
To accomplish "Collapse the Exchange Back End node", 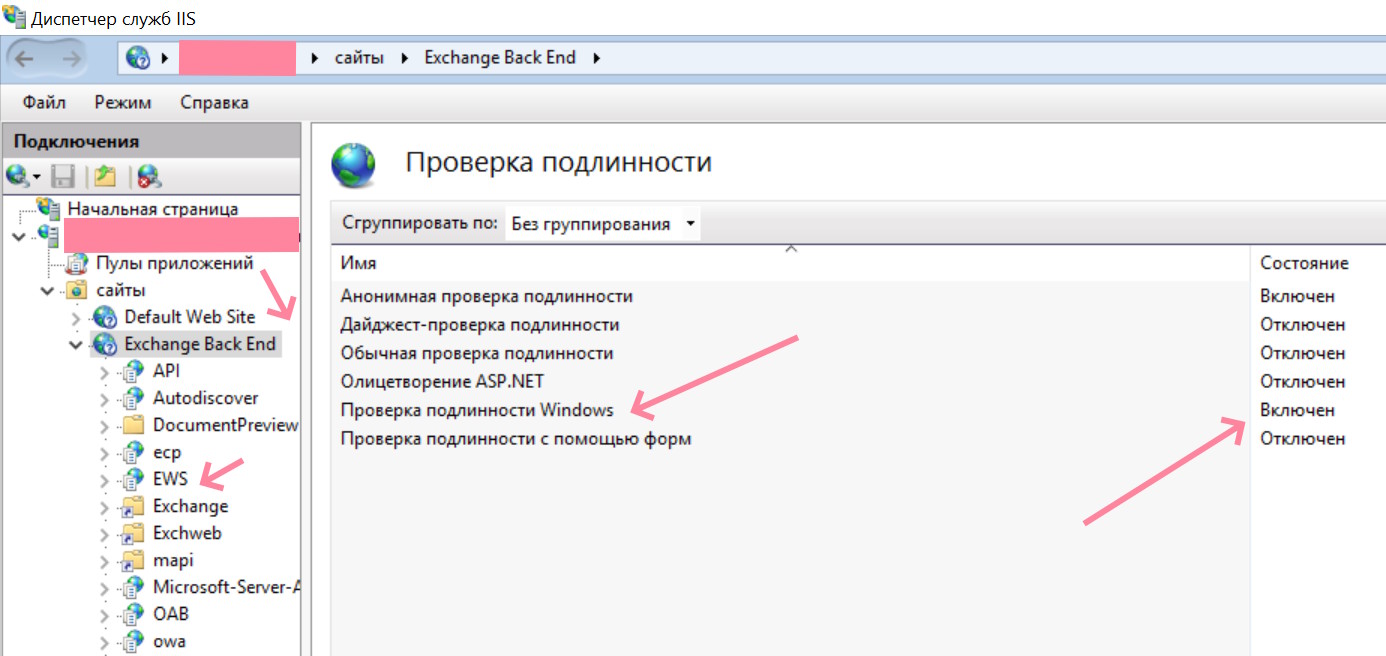I will tap(76, 345).
